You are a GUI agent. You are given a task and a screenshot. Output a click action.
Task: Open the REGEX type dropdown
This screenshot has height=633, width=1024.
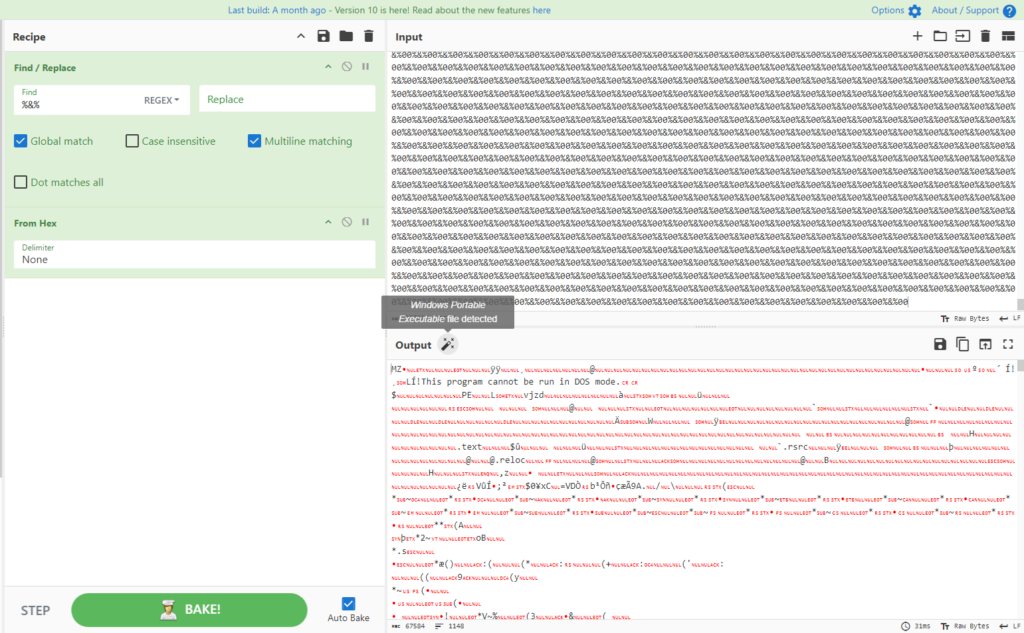pyautogui.click(x=162, y=100)
